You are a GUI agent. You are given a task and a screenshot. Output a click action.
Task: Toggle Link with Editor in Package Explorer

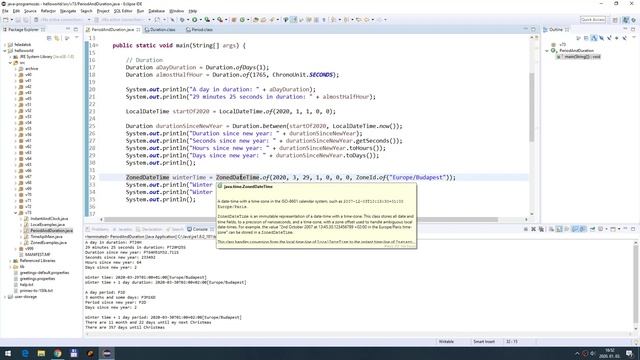[57, 38]
